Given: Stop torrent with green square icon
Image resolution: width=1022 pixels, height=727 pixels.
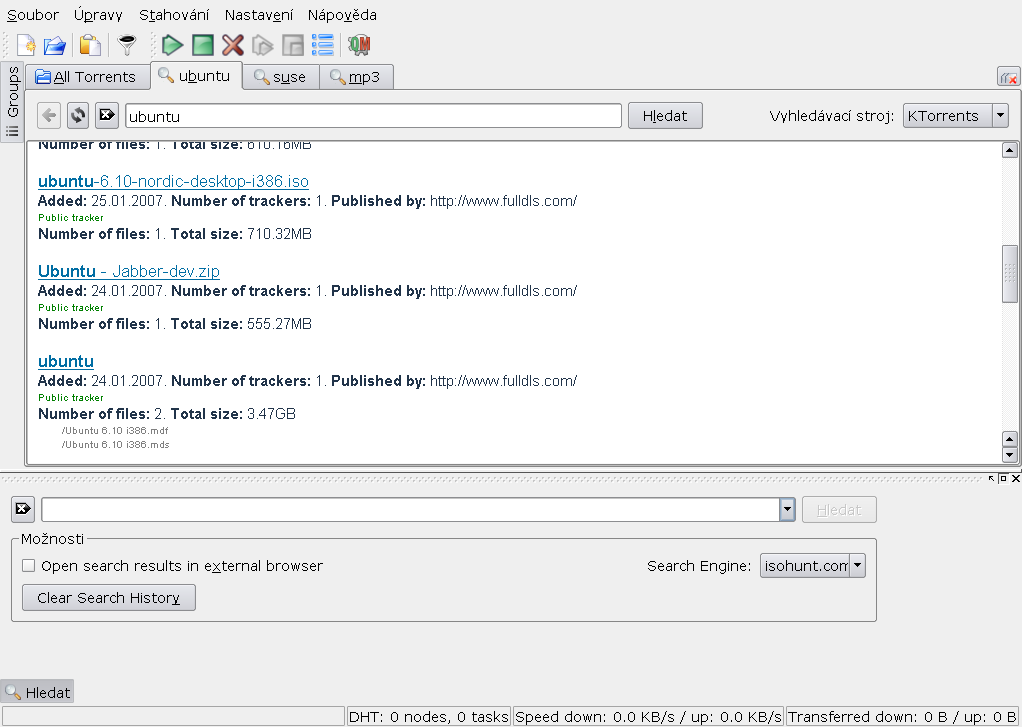Looking at the screenshot, I should tap(203, 45).
